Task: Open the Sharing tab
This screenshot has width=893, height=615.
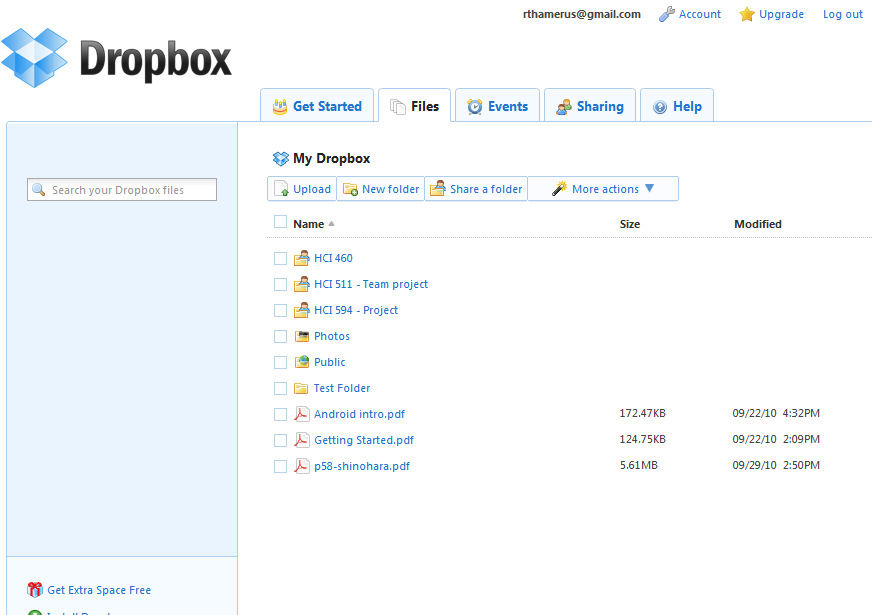Action: [589, 105]
